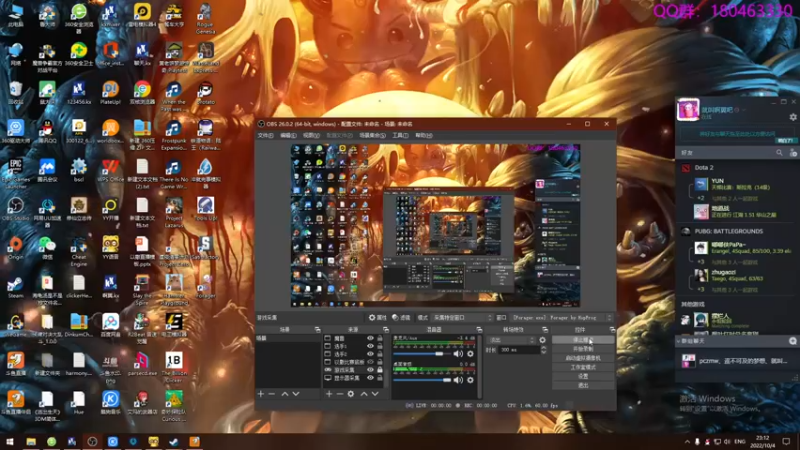Image resolution: width=800 pixels, height=450 pixels.
Task: Toggle visibility eye of 游戏采集 source
Action: point(370,369)
